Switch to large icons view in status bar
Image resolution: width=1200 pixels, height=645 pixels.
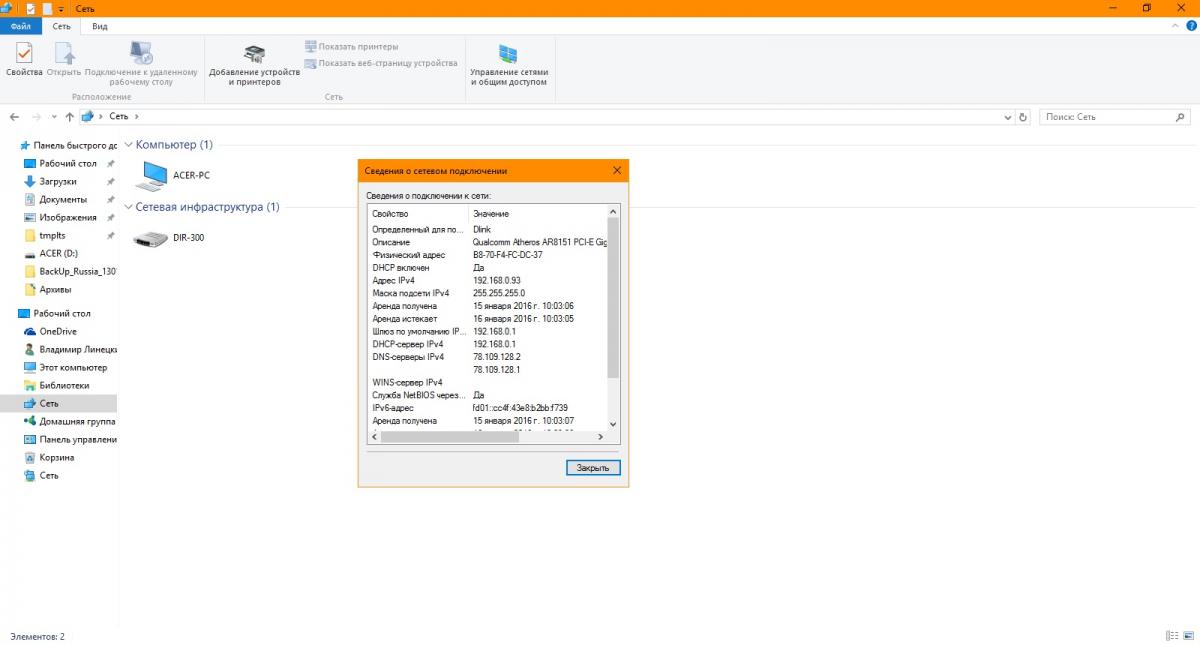tap(1187, 636)
